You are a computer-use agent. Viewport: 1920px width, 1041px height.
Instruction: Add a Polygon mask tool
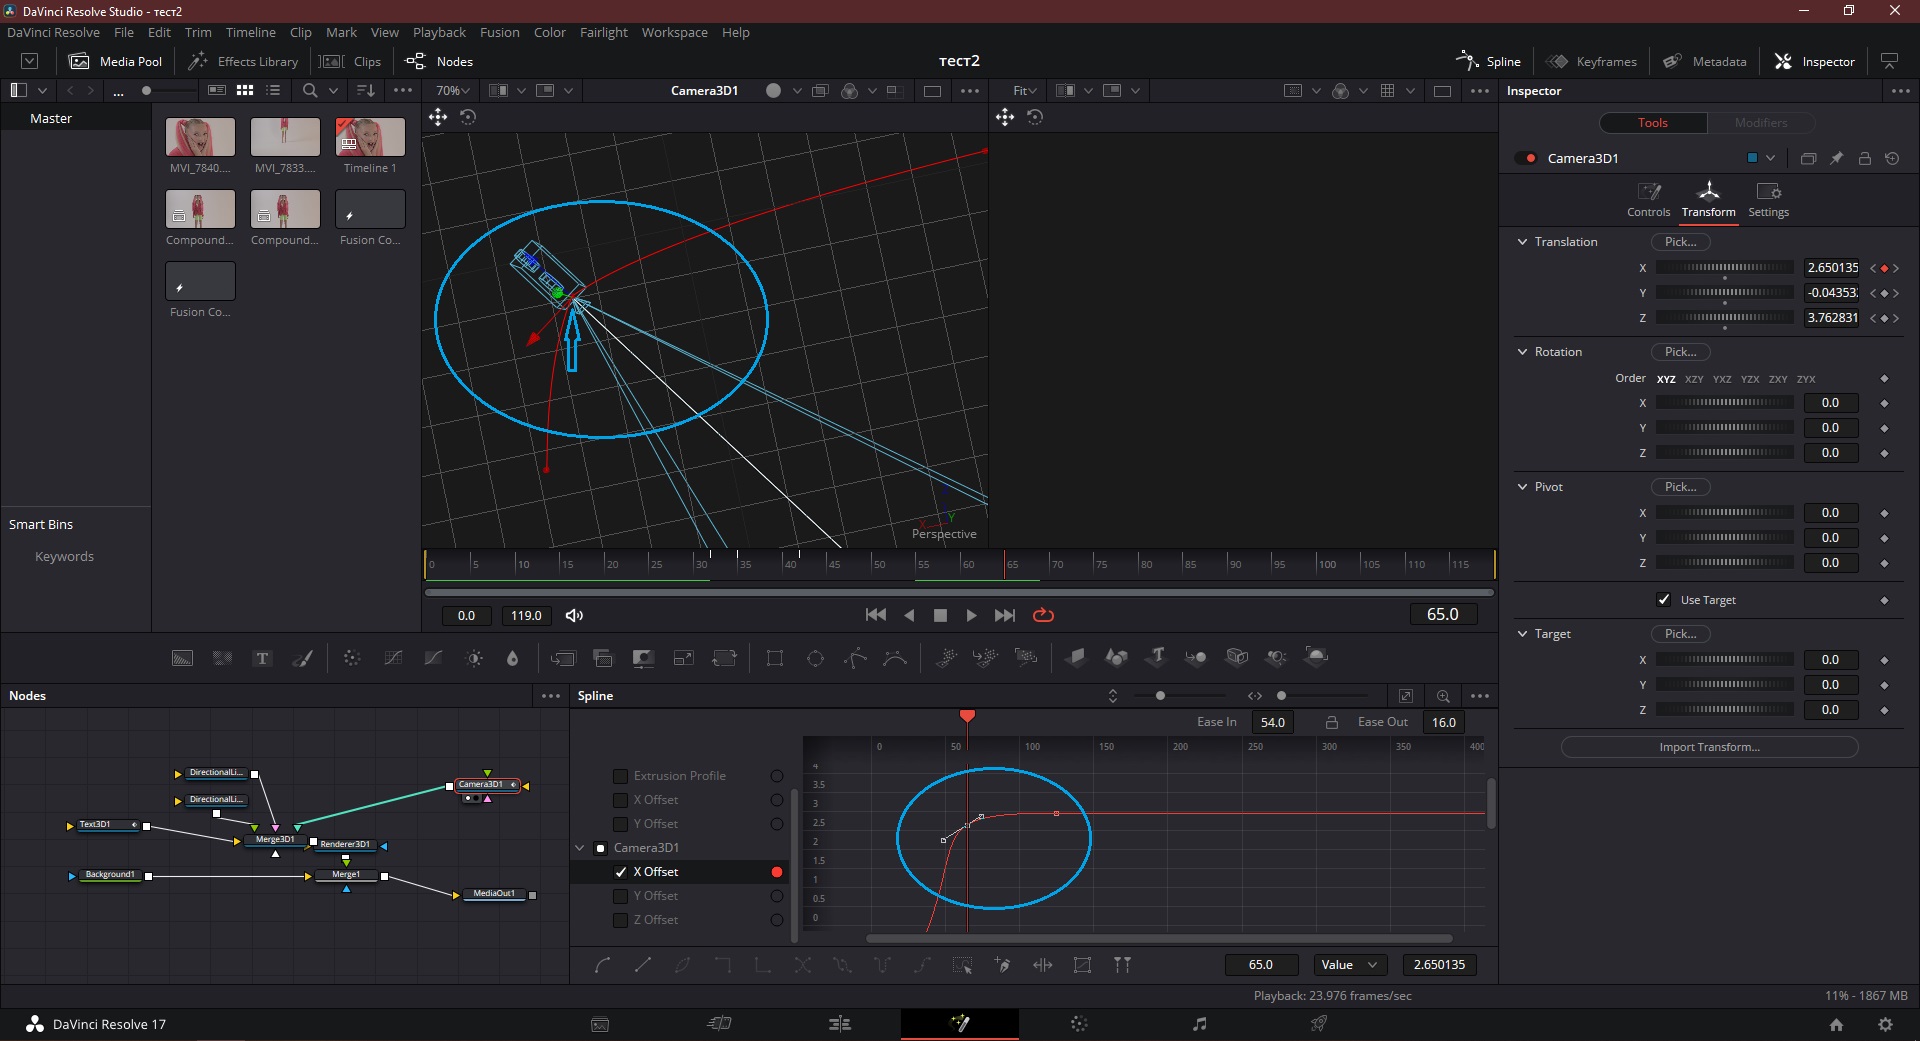click(856, 658)
